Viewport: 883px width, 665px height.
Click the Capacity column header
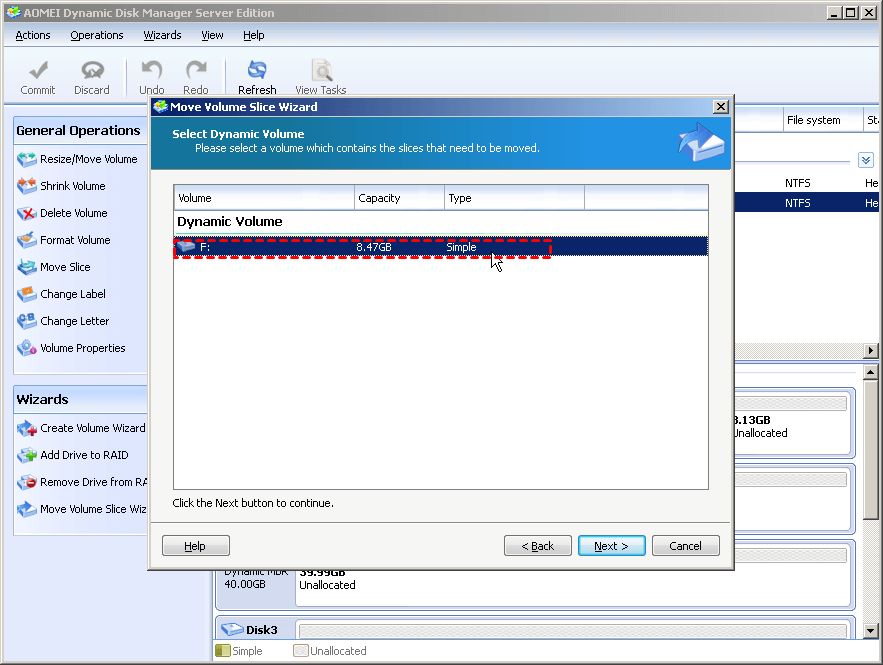coord(399,198)
